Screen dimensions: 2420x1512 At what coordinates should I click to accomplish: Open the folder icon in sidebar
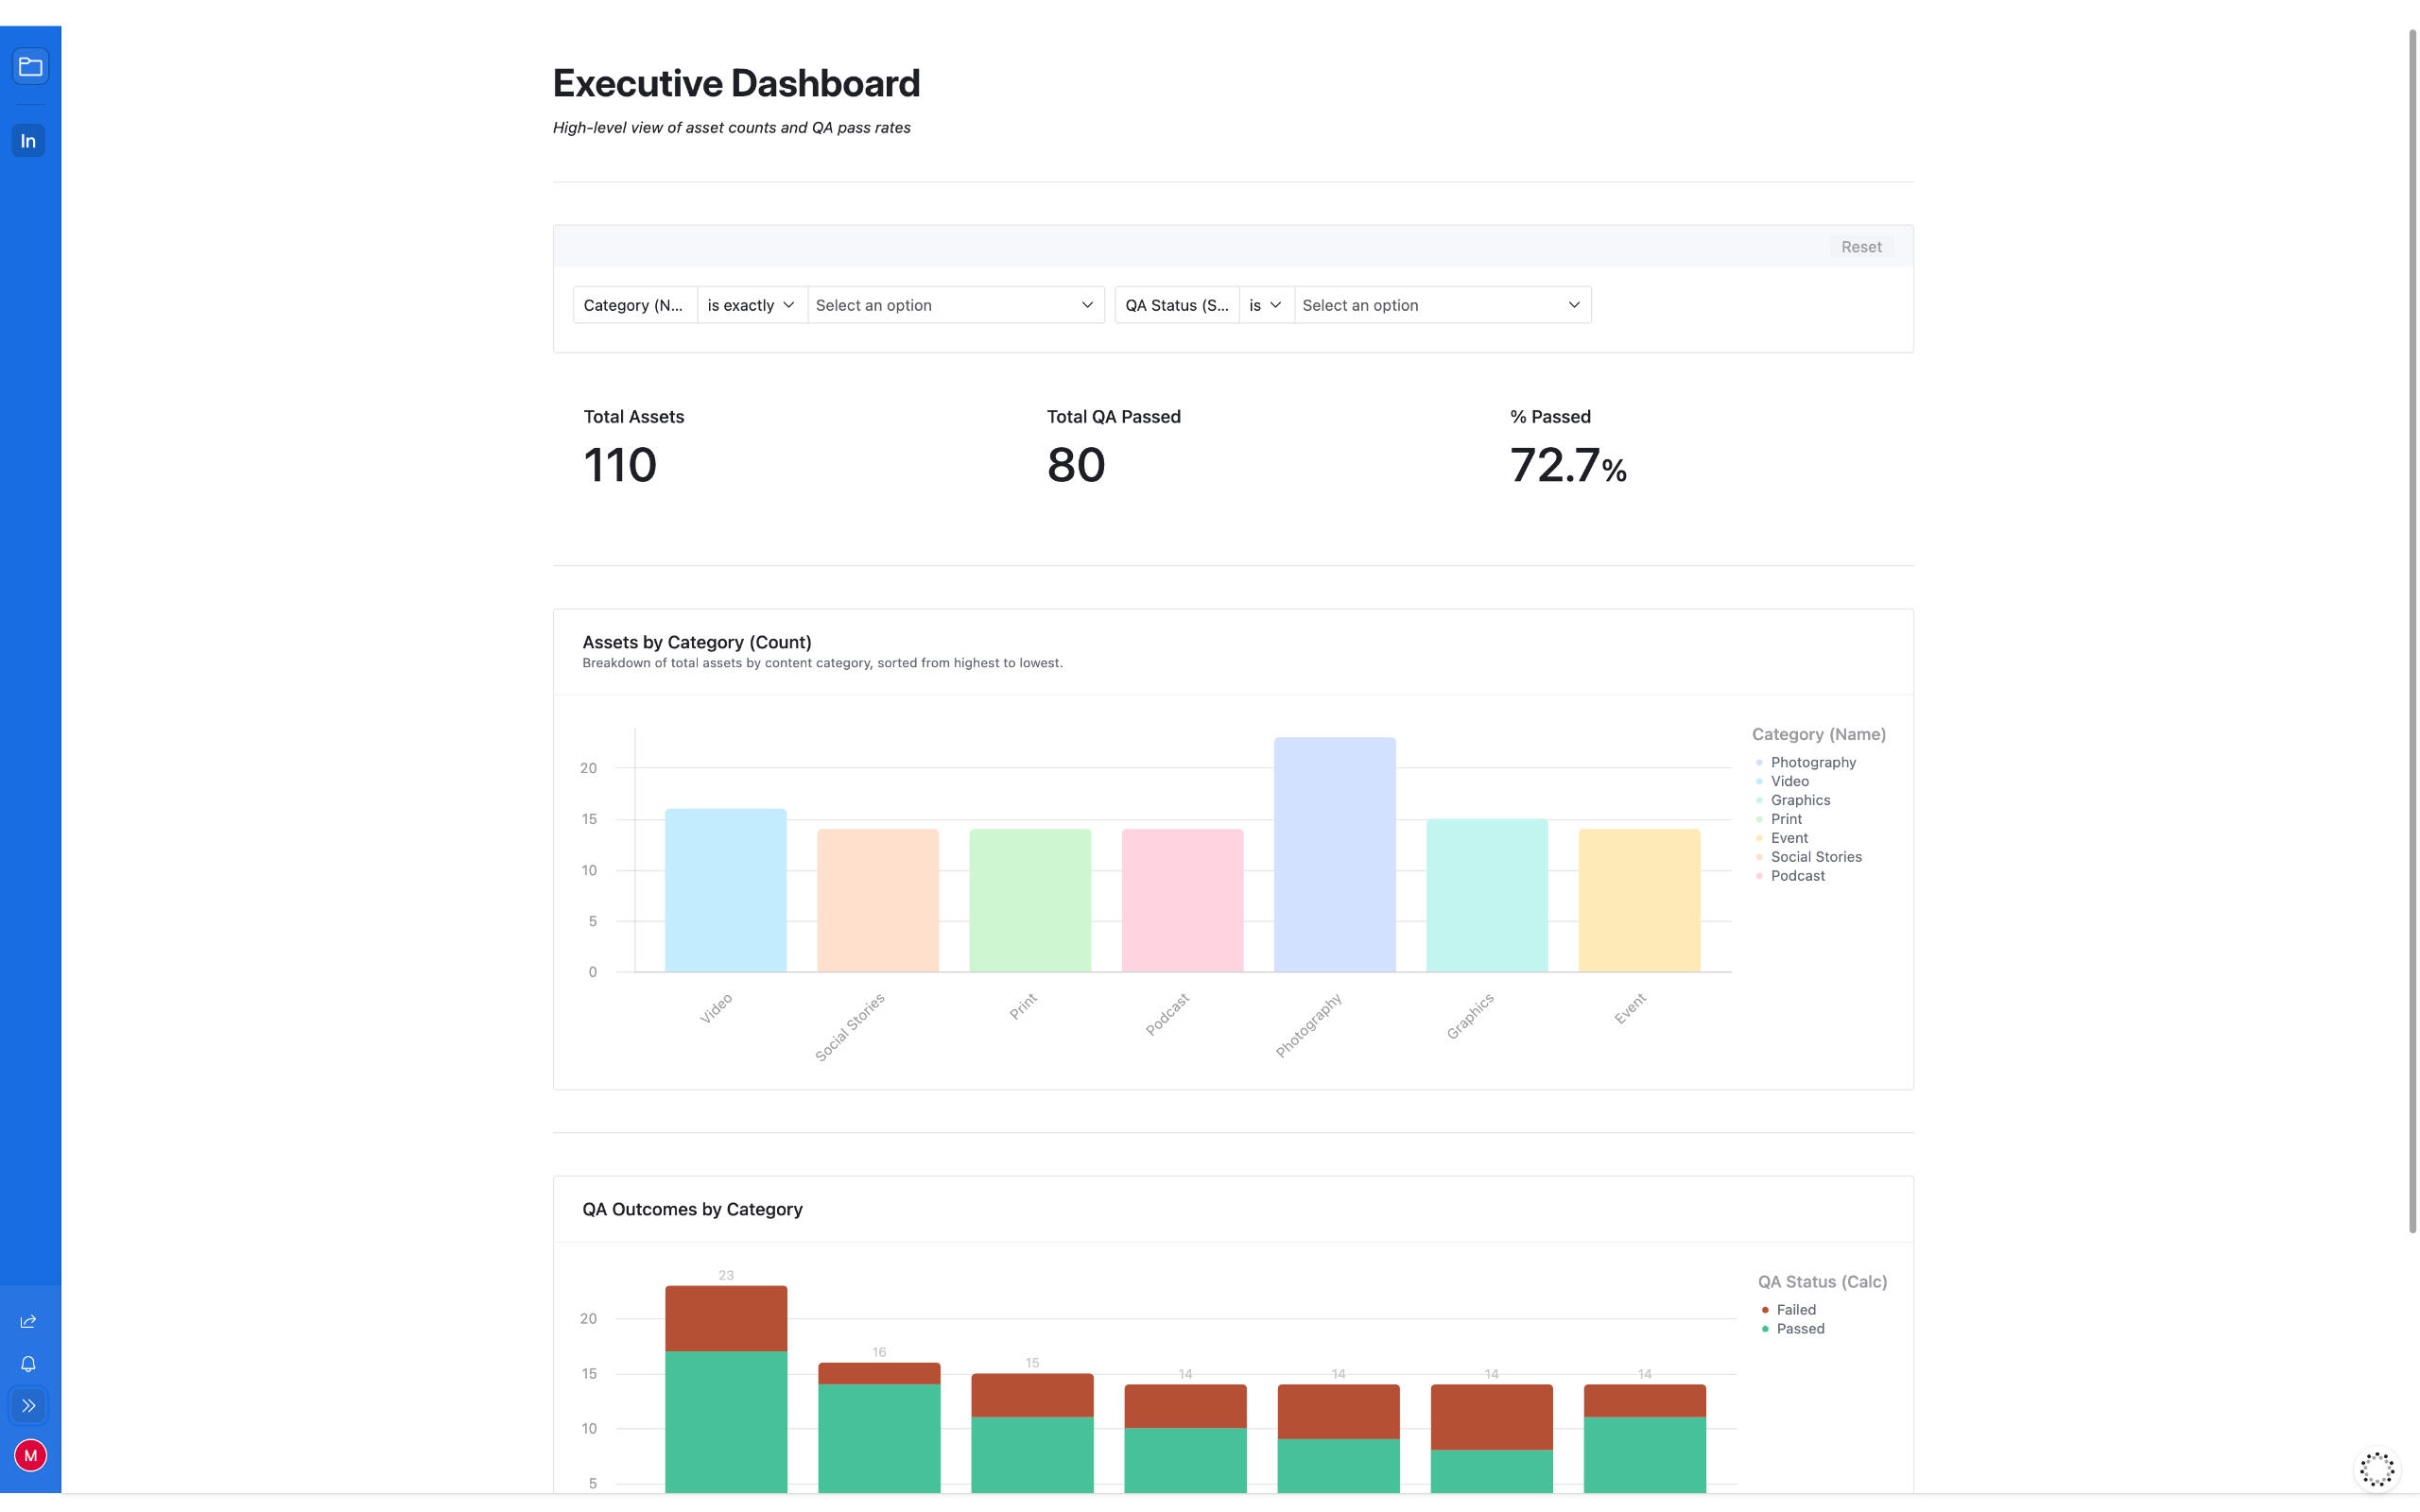click(30, 67)
